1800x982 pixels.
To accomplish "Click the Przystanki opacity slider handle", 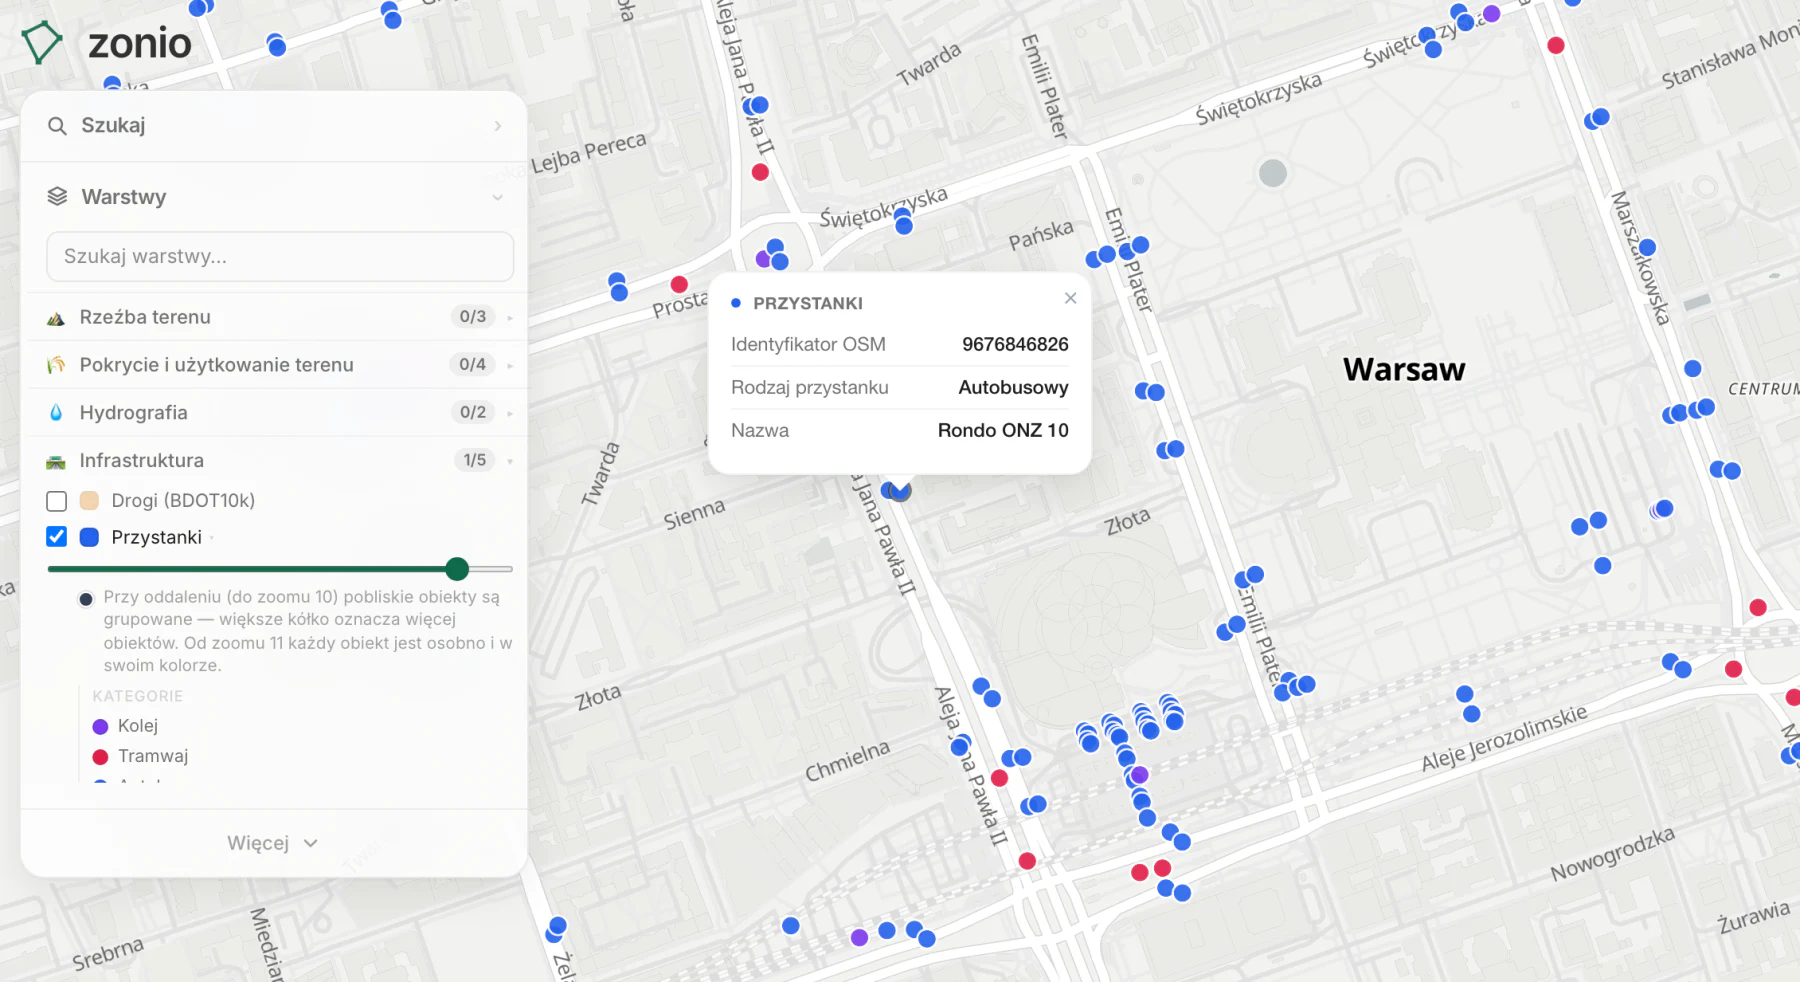I will (x=457, y=569).
